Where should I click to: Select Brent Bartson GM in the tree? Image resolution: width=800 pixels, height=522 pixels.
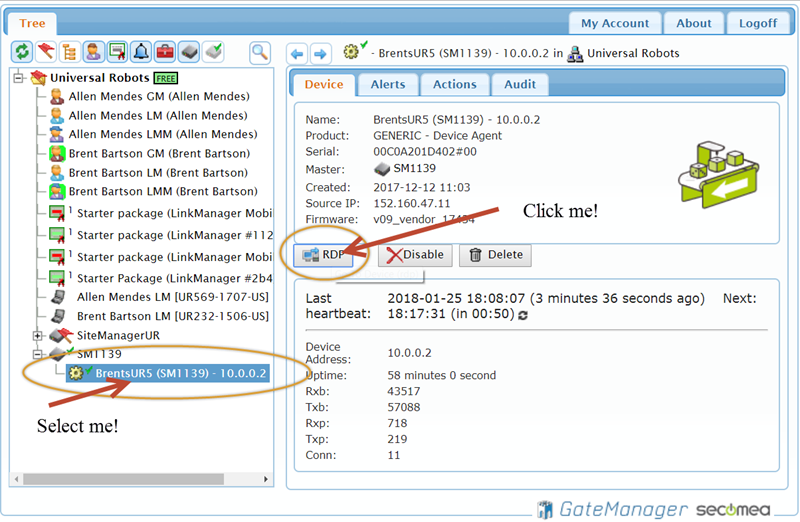[158, 154]
